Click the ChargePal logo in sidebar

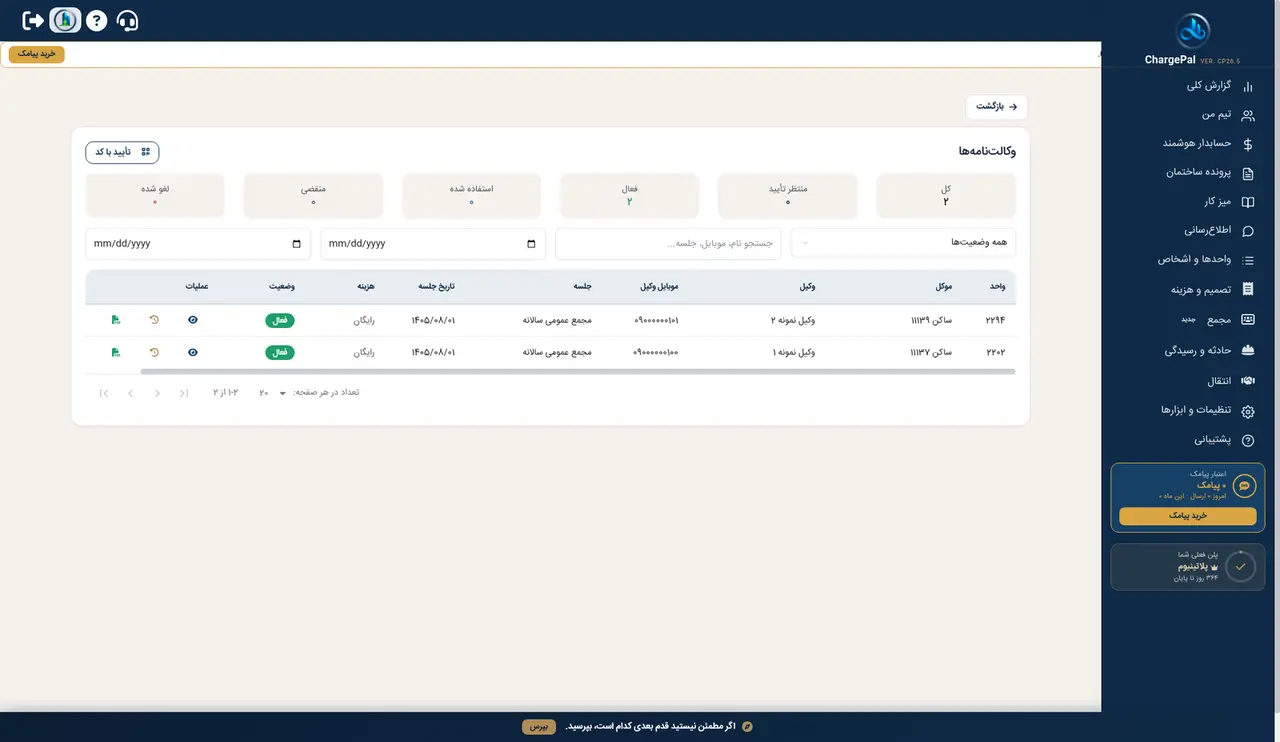[1192, 31]
